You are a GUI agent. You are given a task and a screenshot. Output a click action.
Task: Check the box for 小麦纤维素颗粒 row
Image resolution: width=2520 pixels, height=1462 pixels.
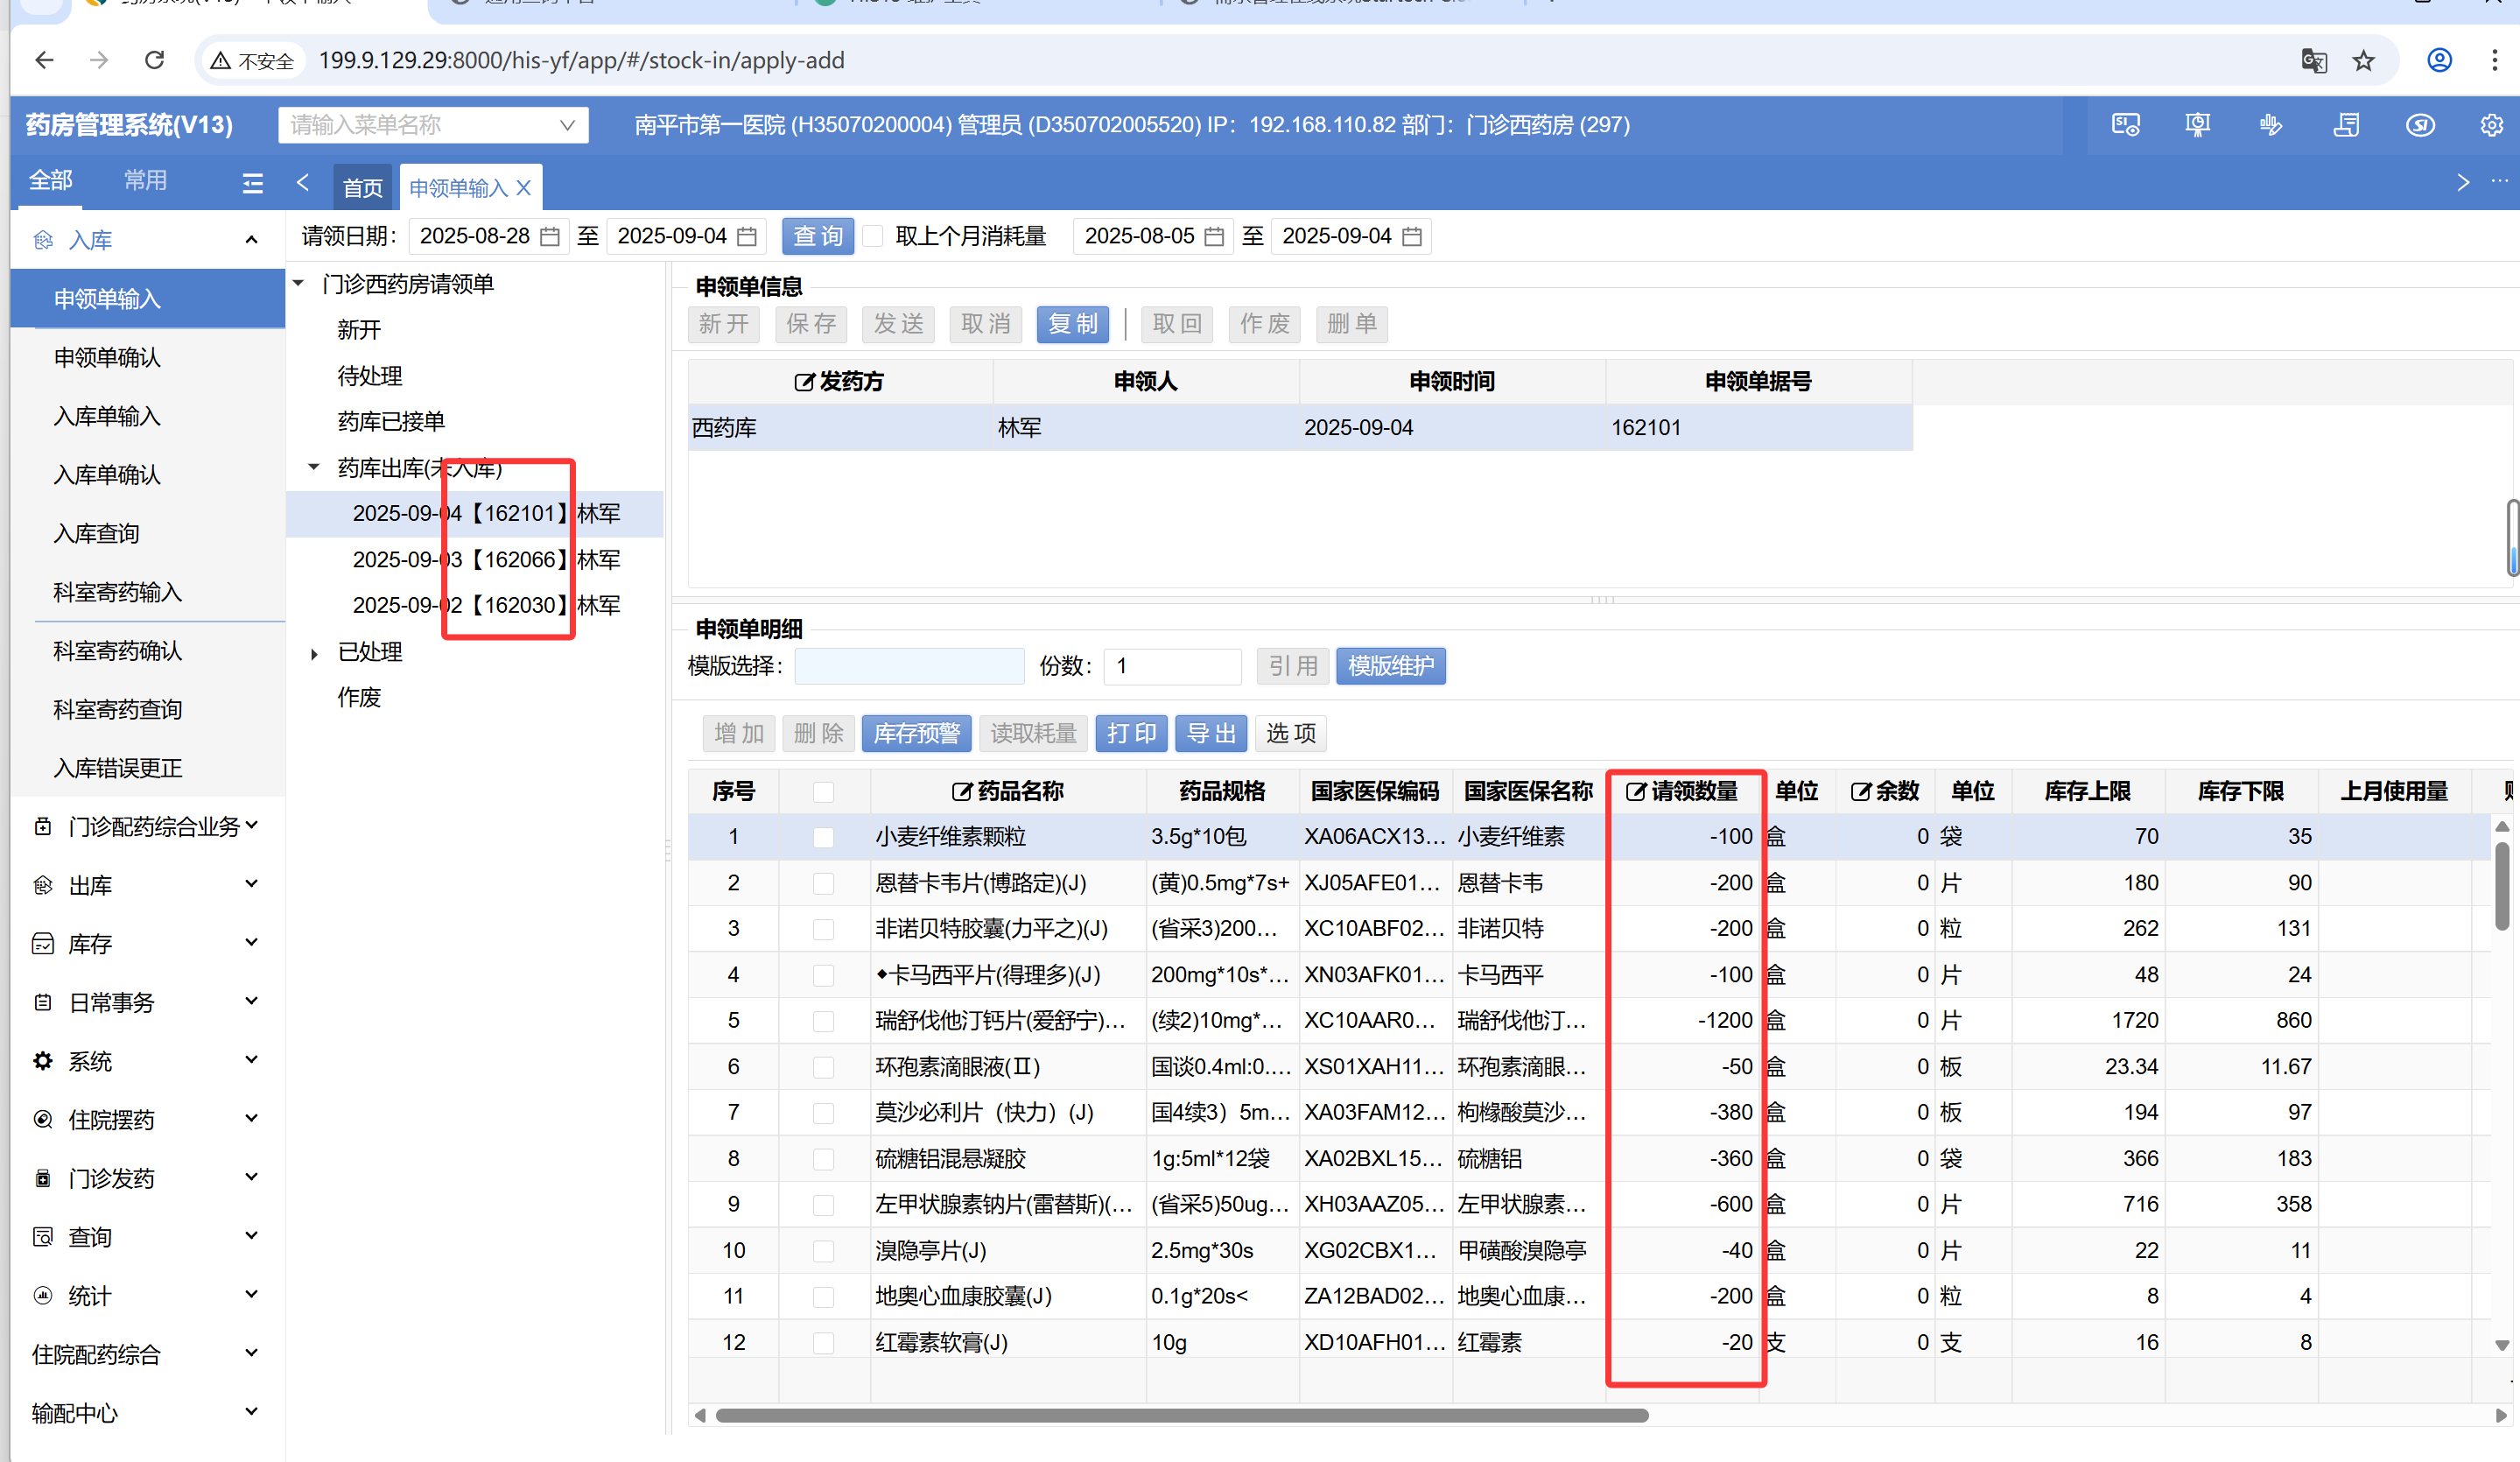tap(823, 837)
